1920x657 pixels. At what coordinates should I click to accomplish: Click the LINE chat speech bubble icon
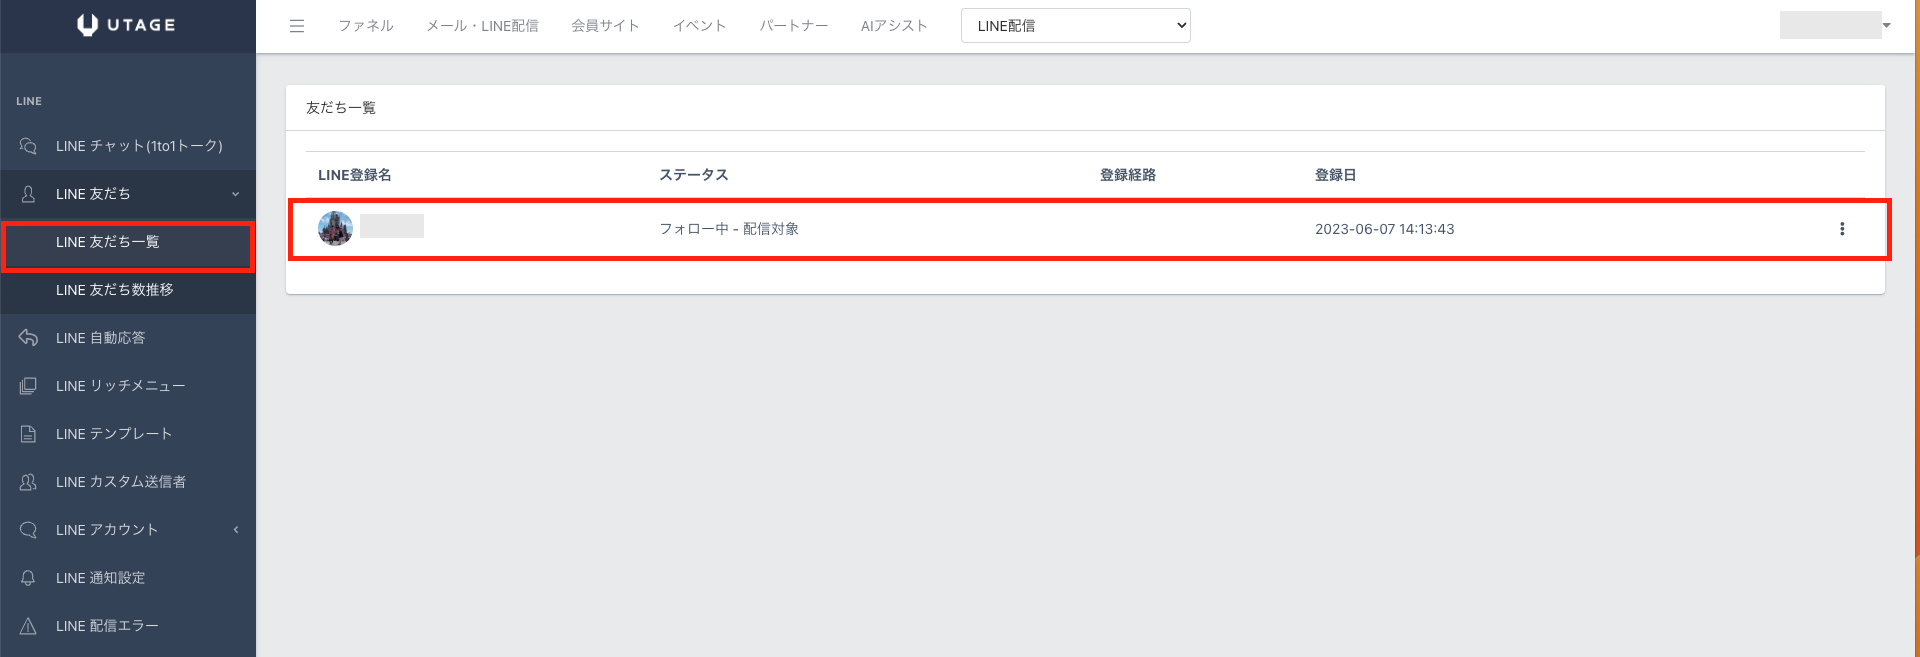pyautogui.click(x=28, y=146)
